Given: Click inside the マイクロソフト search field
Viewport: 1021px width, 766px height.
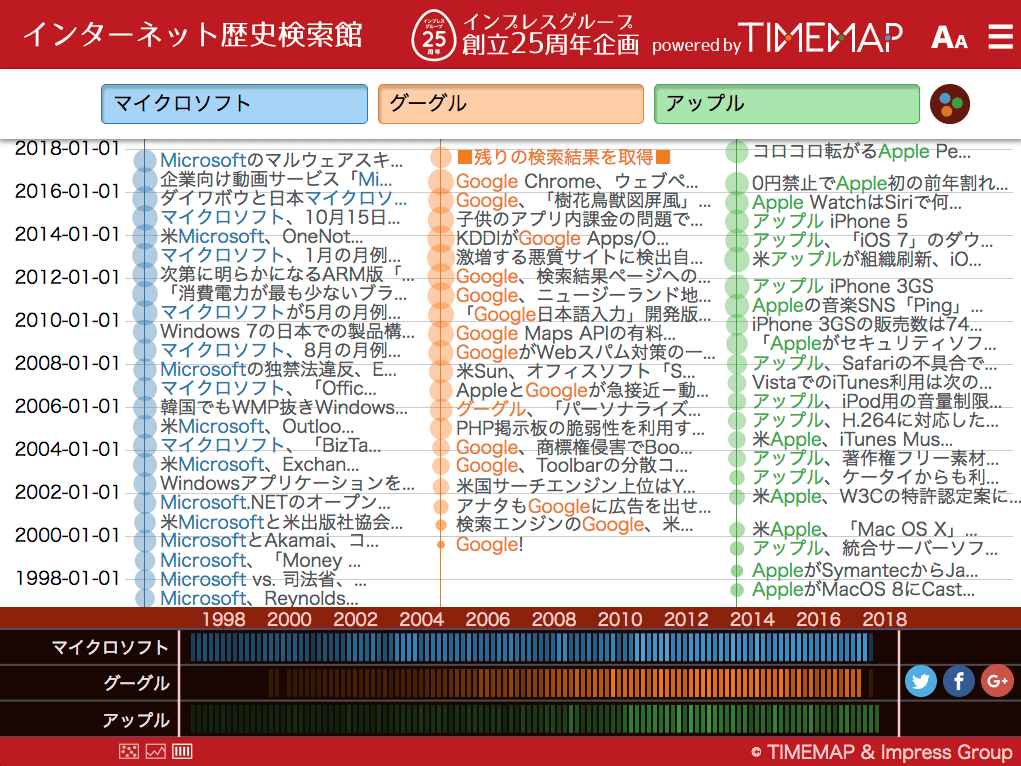Looking at the screenshot, I should pos(233,103).
